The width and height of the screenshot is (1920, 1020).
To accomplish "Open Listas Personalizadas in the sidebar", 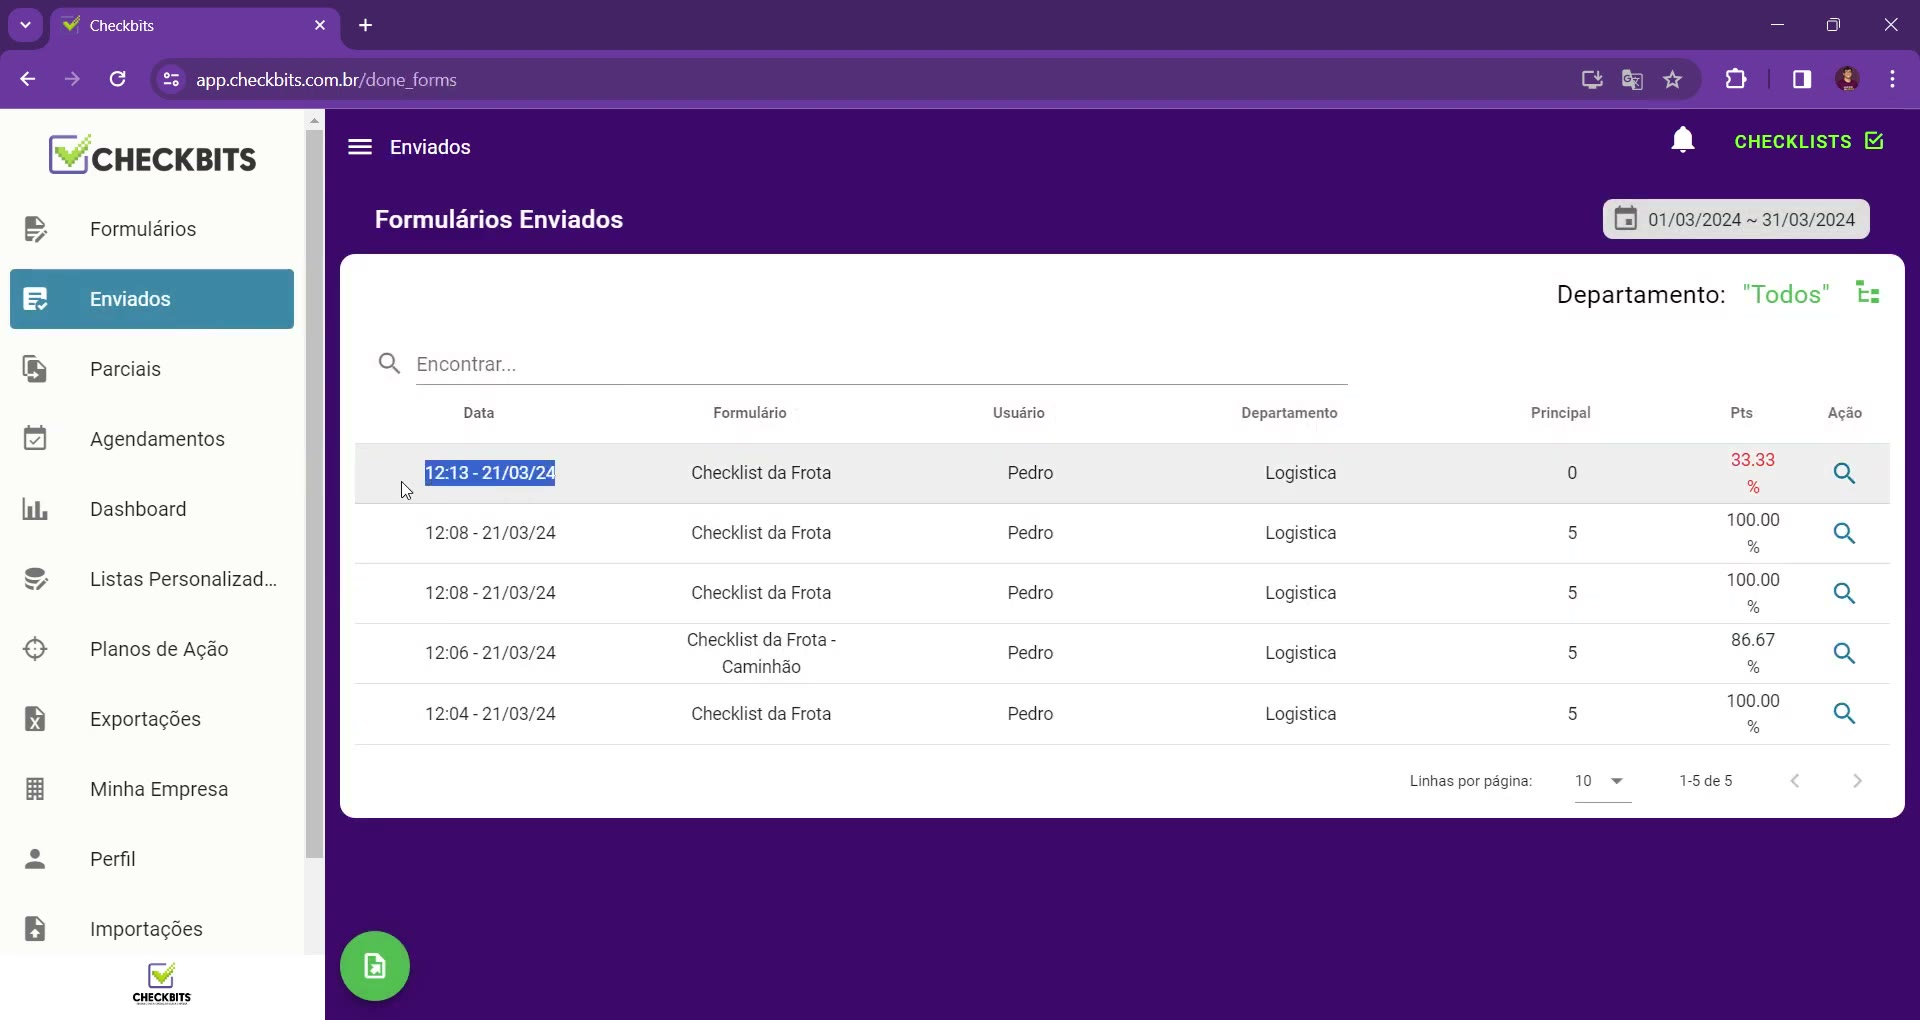I will [152, 579].
